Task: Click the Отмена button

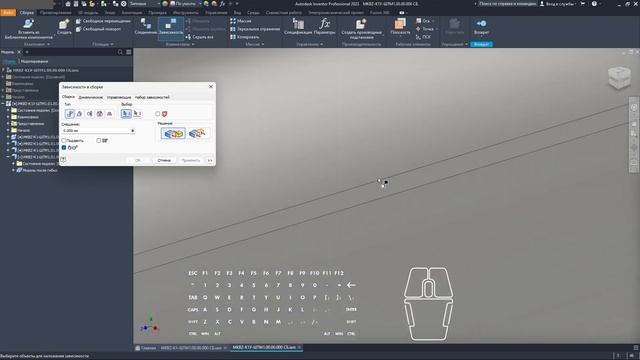Action: click(164, 160)
